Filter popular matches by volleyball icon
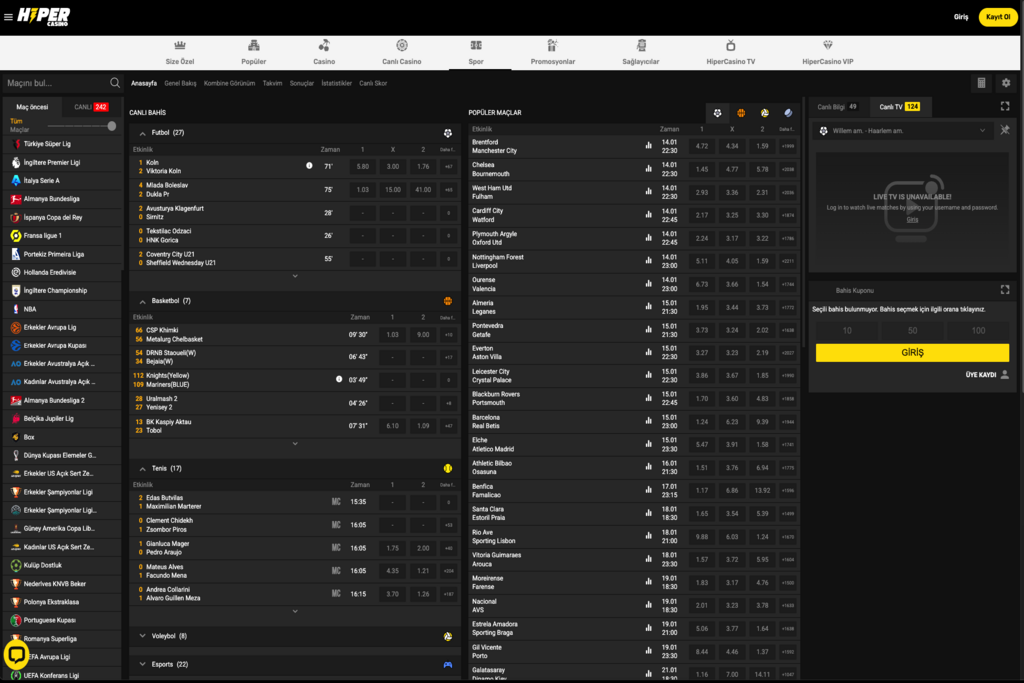1024x683 pixels. (764, 113)
